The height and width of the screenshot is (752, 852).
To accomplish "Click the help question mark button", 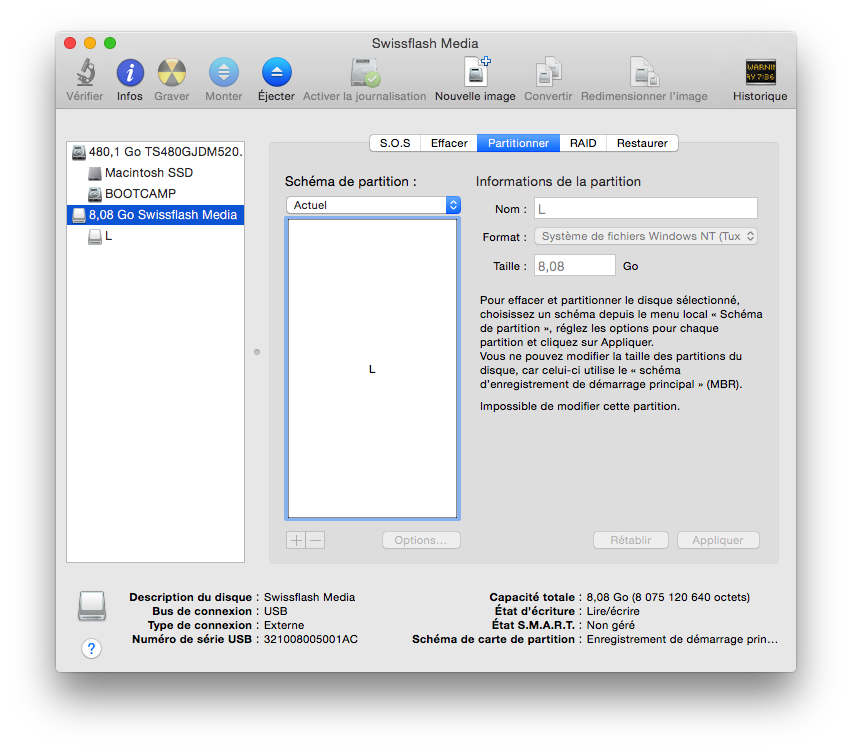I will click(91, 648).
